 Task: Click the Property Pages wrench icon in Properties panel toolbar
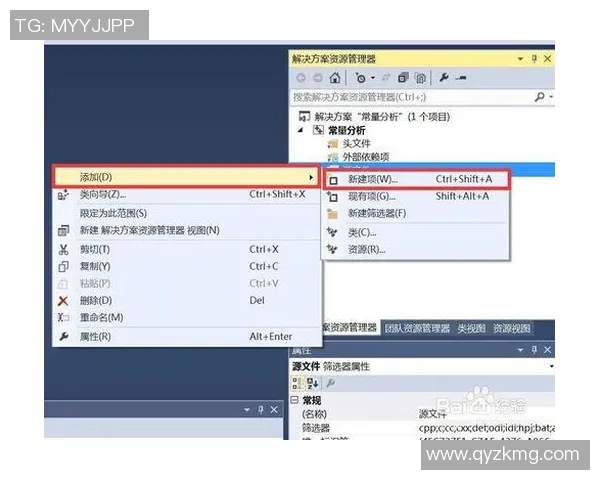pos(330,383)
